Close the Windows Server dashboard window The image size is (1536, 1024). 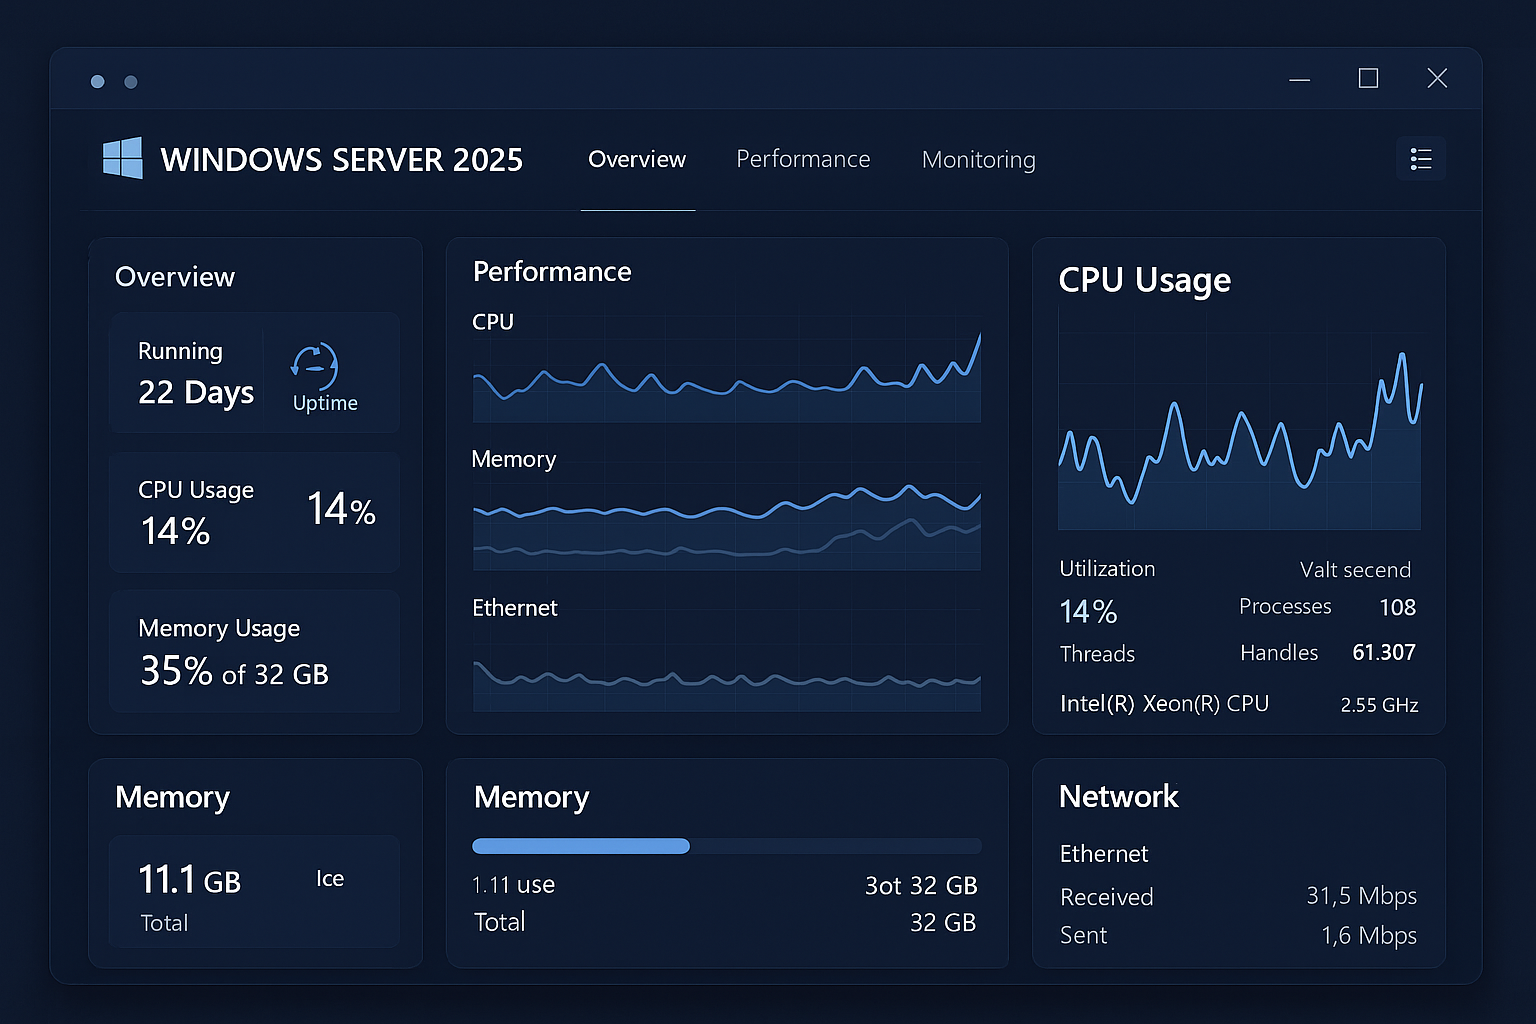coord(1437,78)
